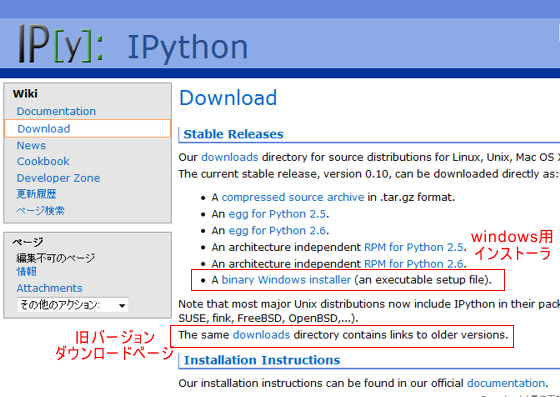Download the egg for Python 2.6
This screenshot has height=397, width=560.
click(x=277, y=231)
